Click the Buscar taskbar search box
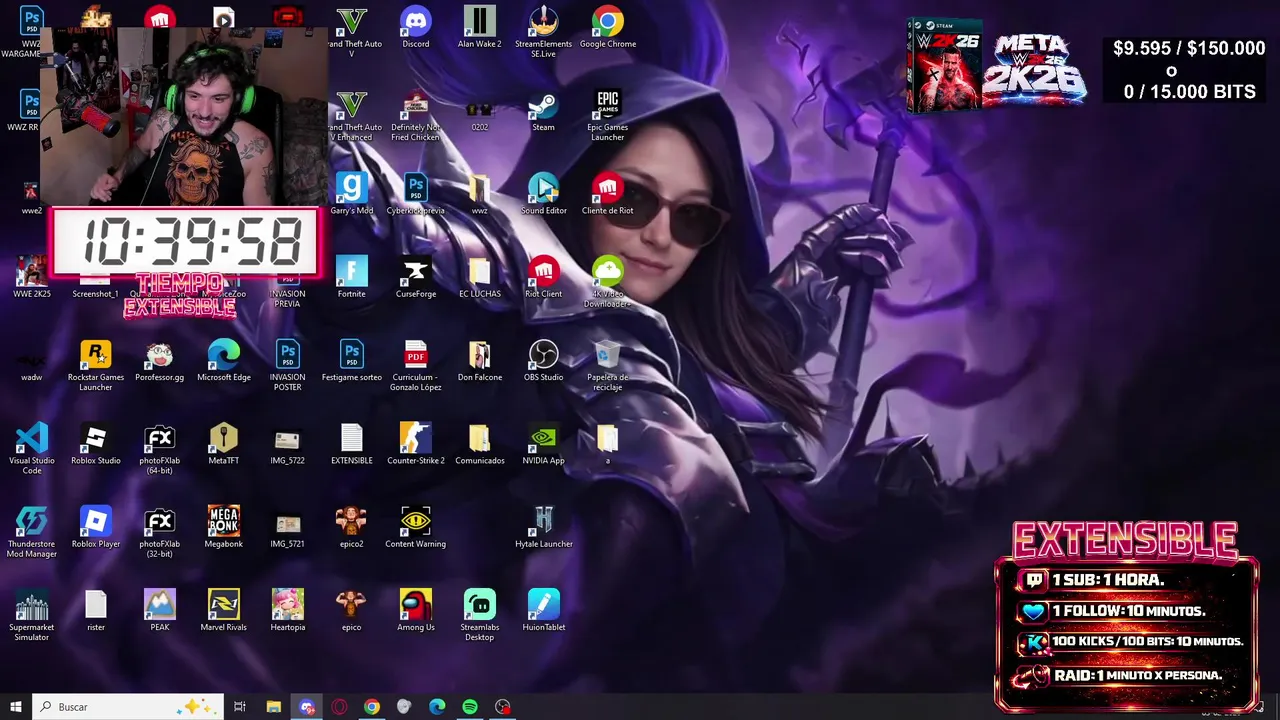This screenshot has width=1280, height=720. click(127, 707)
